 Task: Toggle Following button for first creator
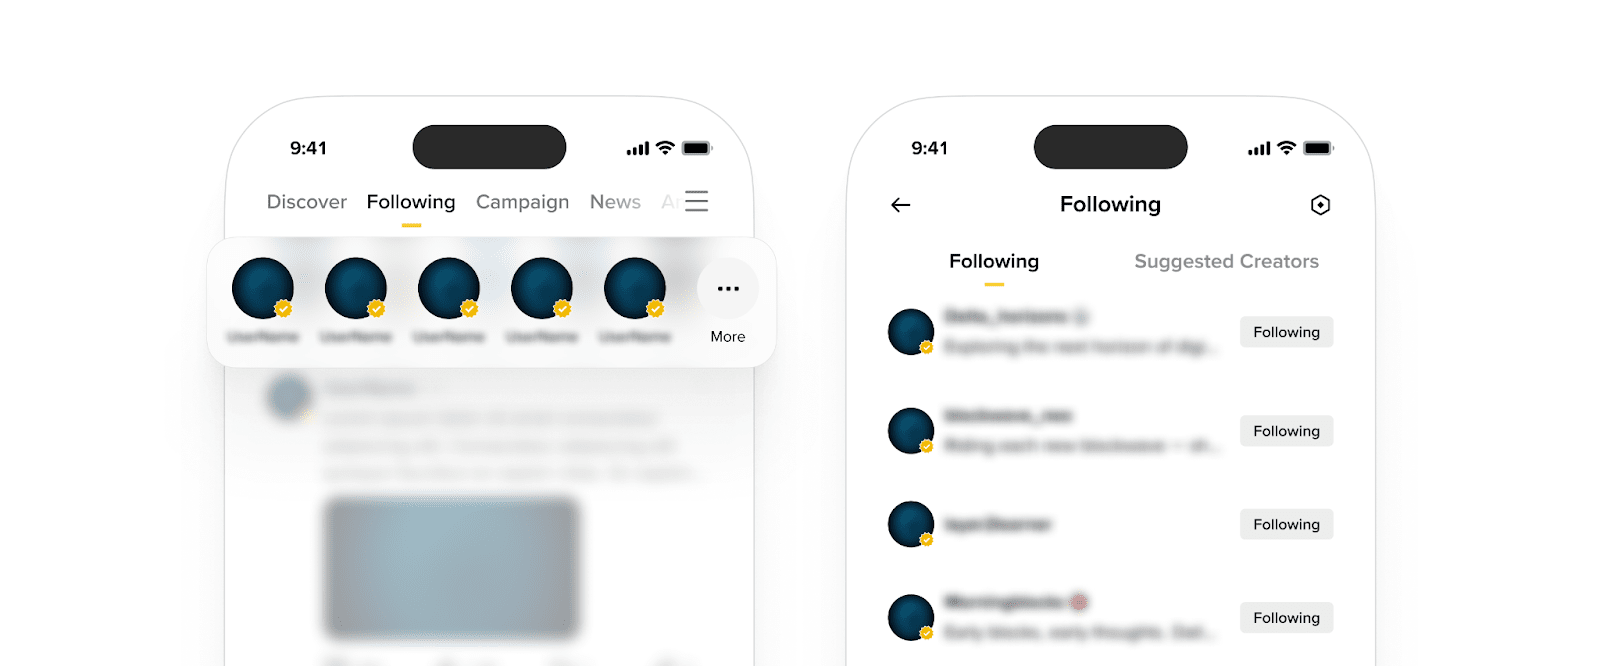pos(1286,332)
